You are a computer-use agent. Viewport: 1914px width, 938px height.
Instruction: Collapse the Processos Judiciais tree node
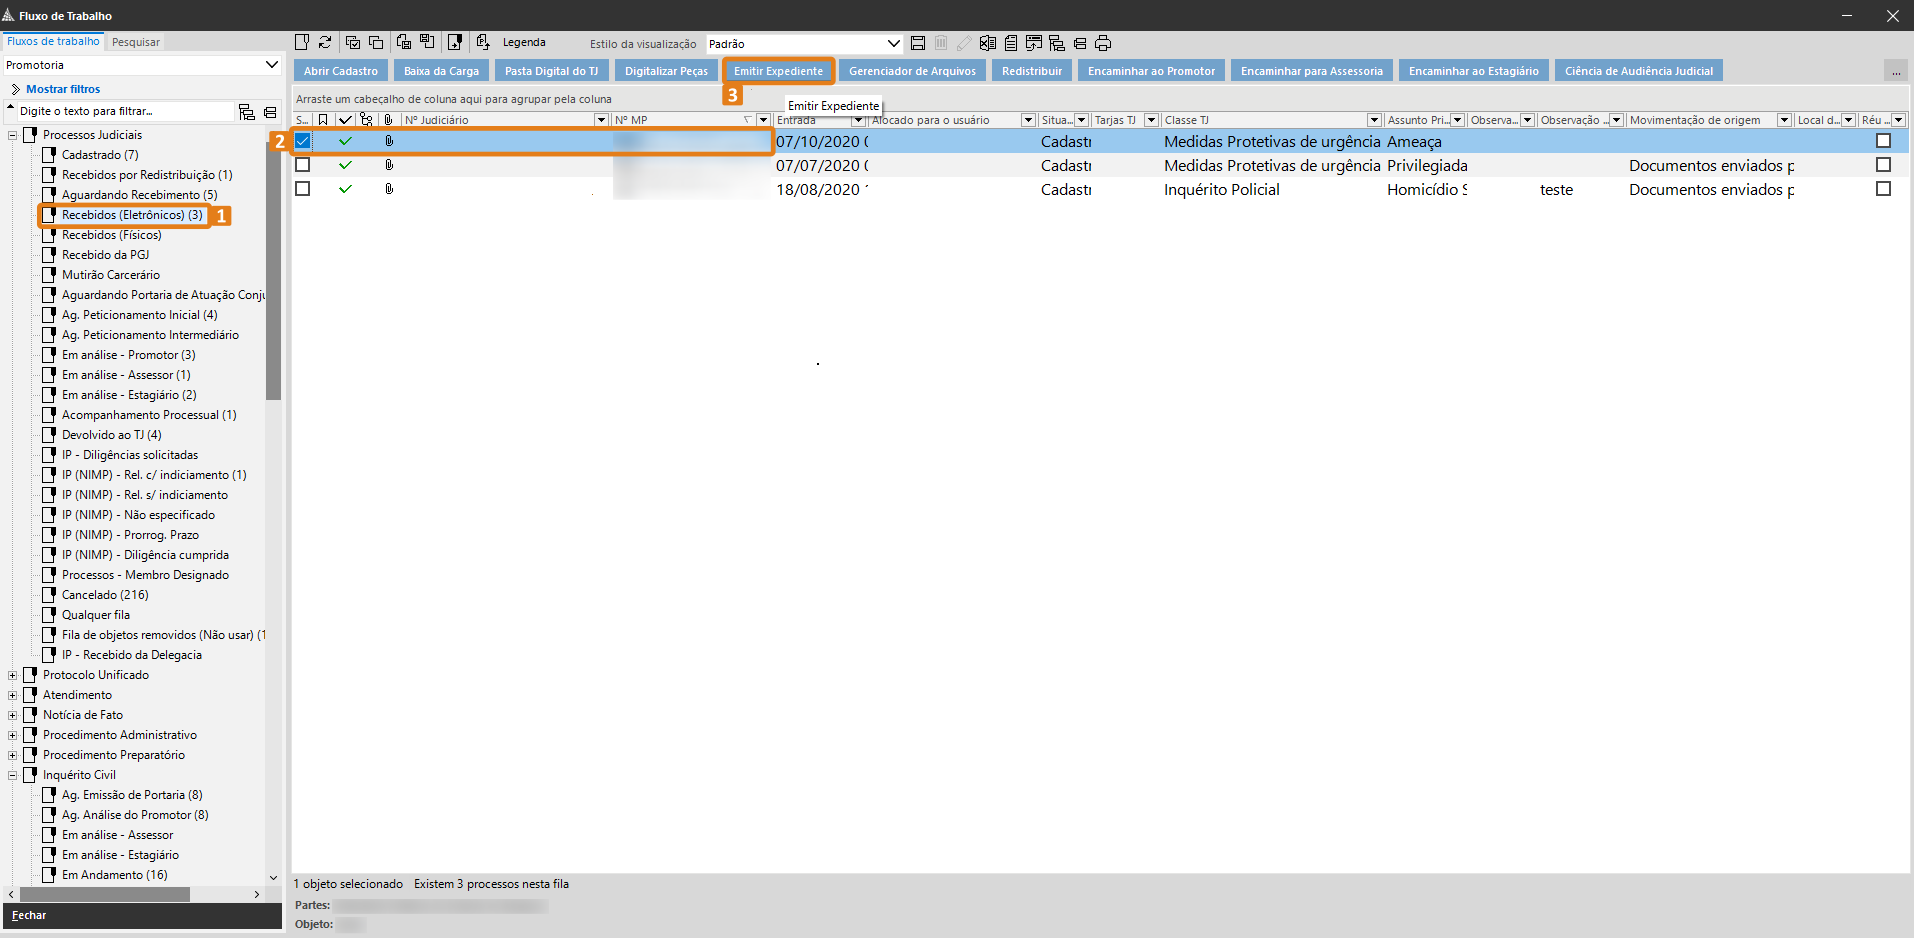13,135
